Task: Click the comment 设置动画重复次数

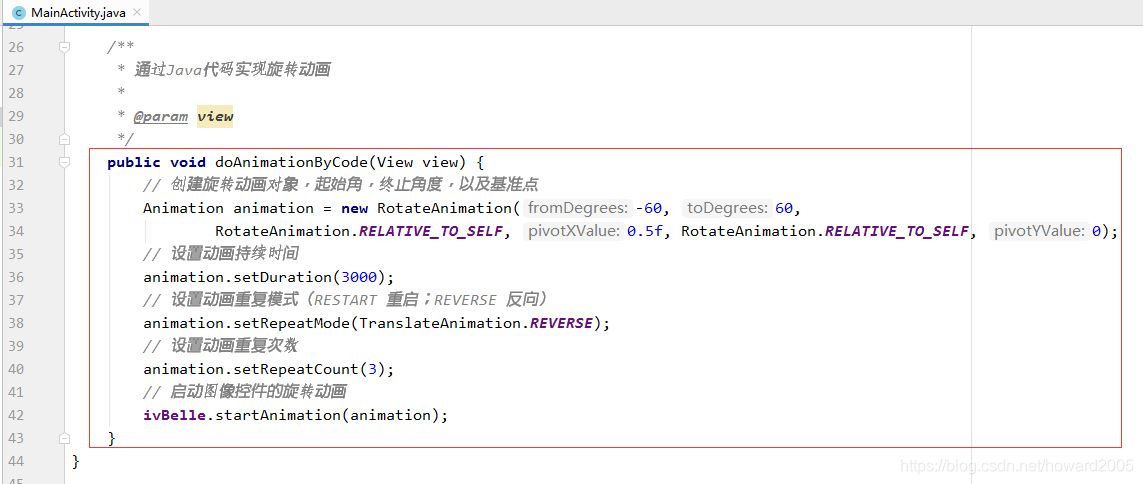Action: point(221,346)
